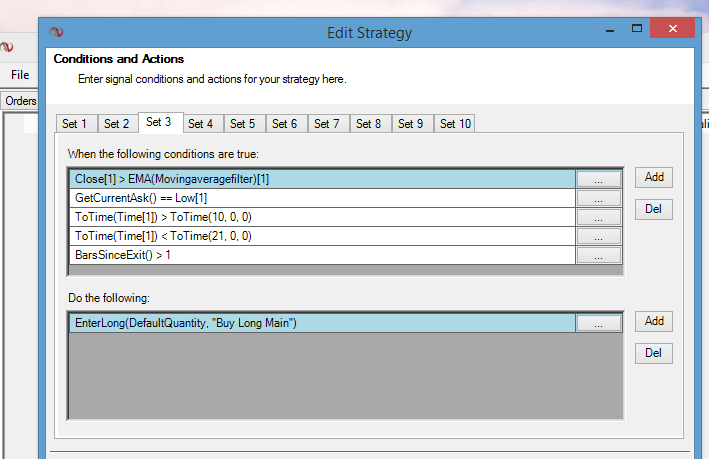709x459 pixels.
Task: Open editor for GetCurrentAsk() == Low[1] condition
Action: 598,199
